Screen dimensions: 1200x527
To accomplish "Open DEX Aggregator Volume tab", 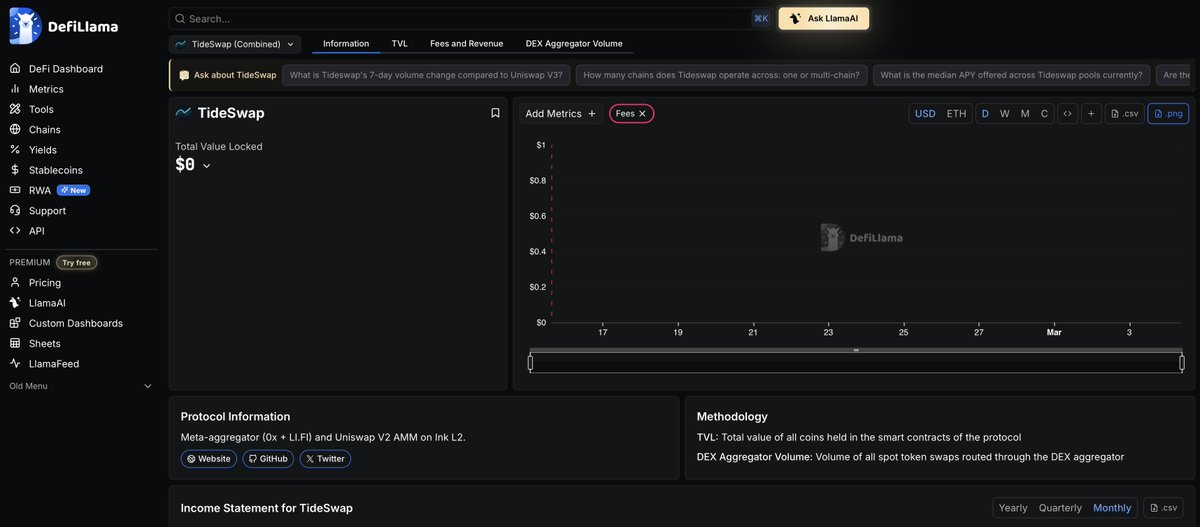I will [574, 44].
